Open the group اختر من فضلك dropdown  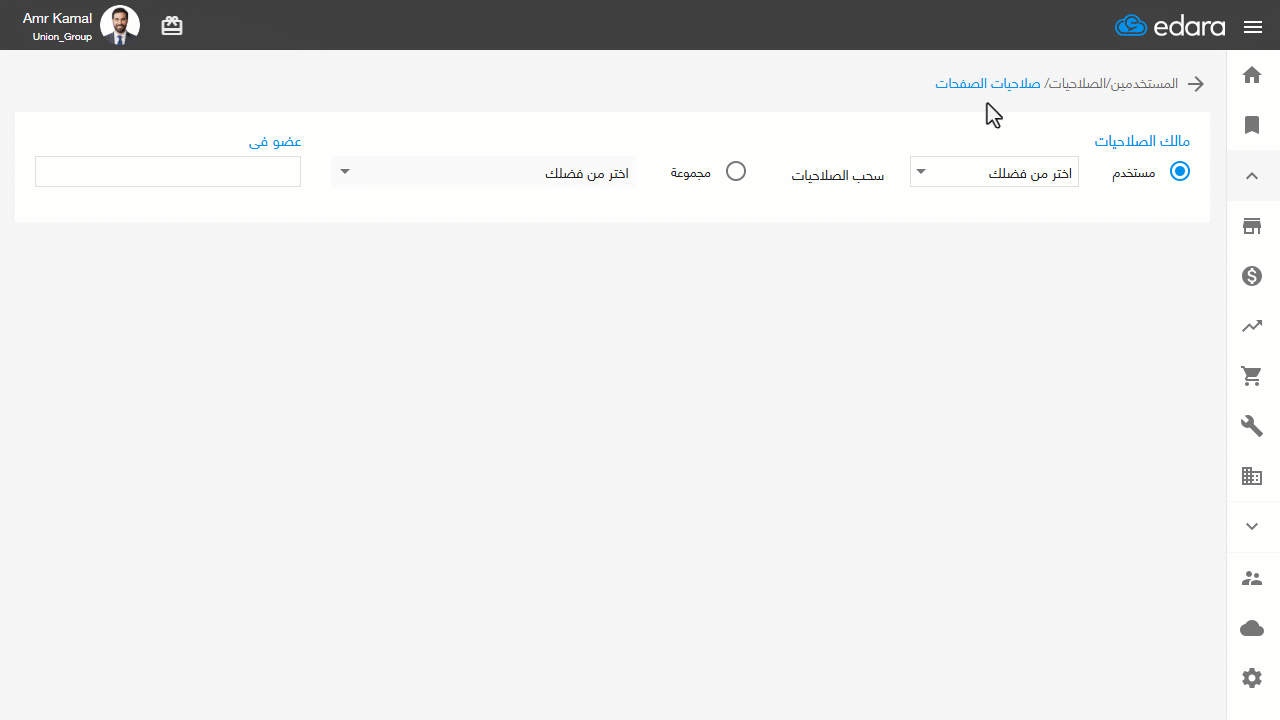tap(483, 172)
